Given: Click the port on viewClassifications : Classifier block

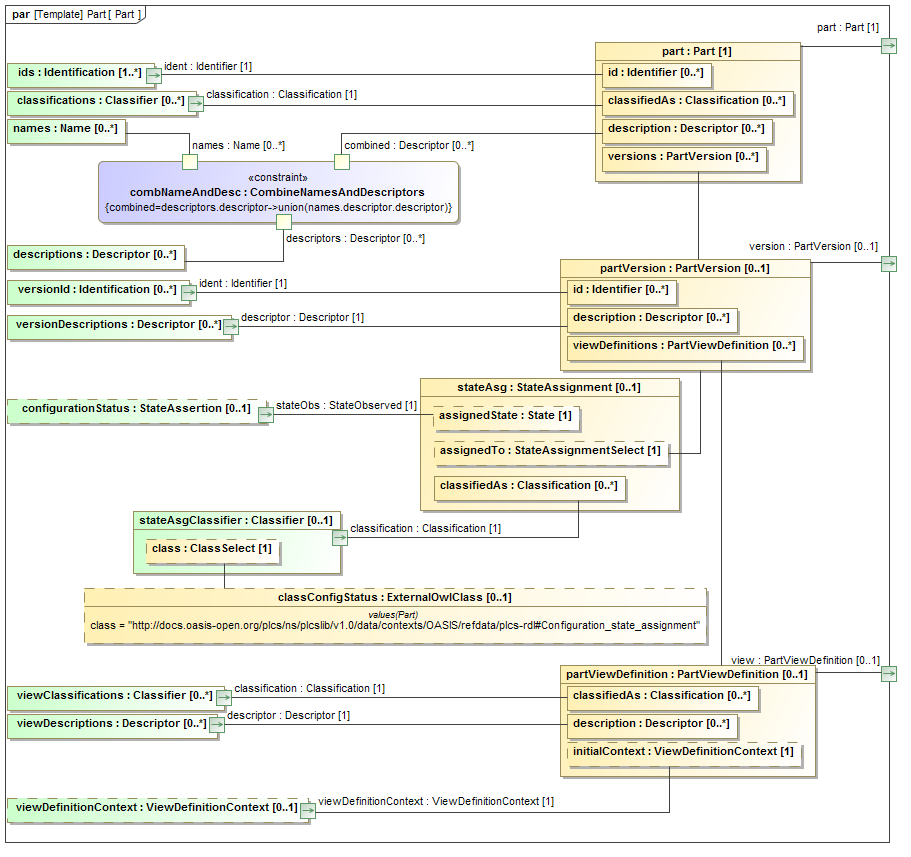Looking at the screenshot, I should (224, 698).
